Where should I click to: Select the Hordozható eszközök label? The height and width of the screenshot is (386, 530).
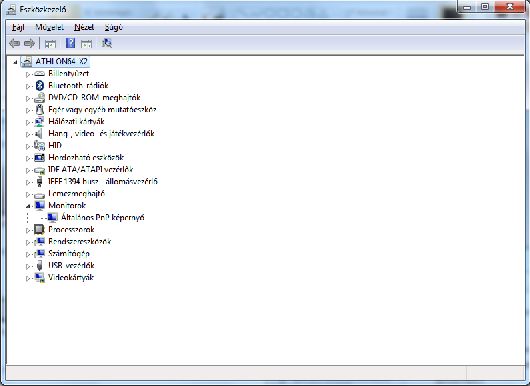tap(86, 158)
